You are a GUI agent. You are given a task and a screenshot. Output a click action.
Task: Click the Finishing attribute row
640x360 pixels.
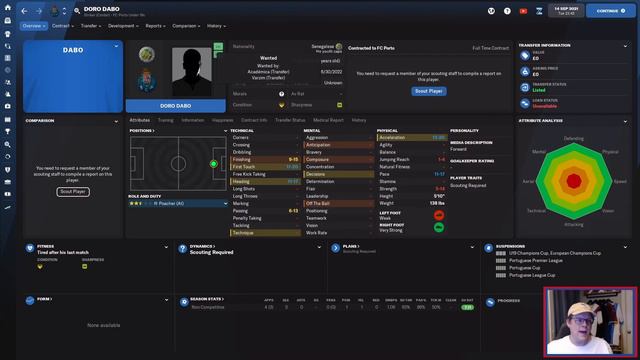[x=265, y=160]
